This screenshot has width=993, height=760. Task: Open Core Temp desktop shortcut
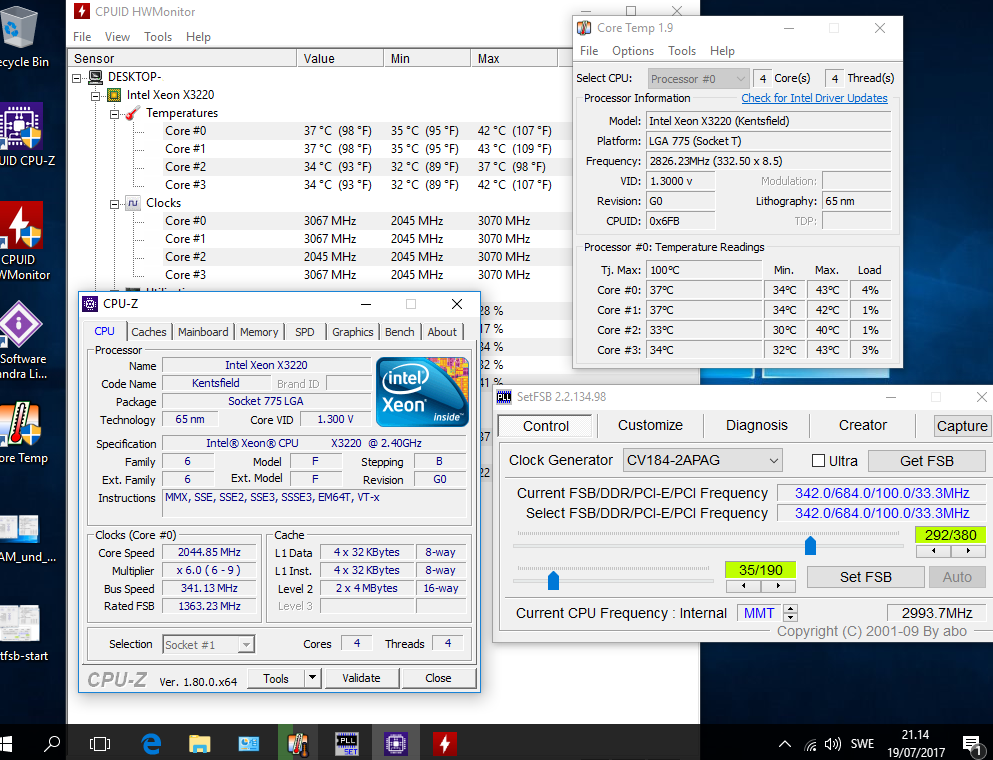(23, 433)
